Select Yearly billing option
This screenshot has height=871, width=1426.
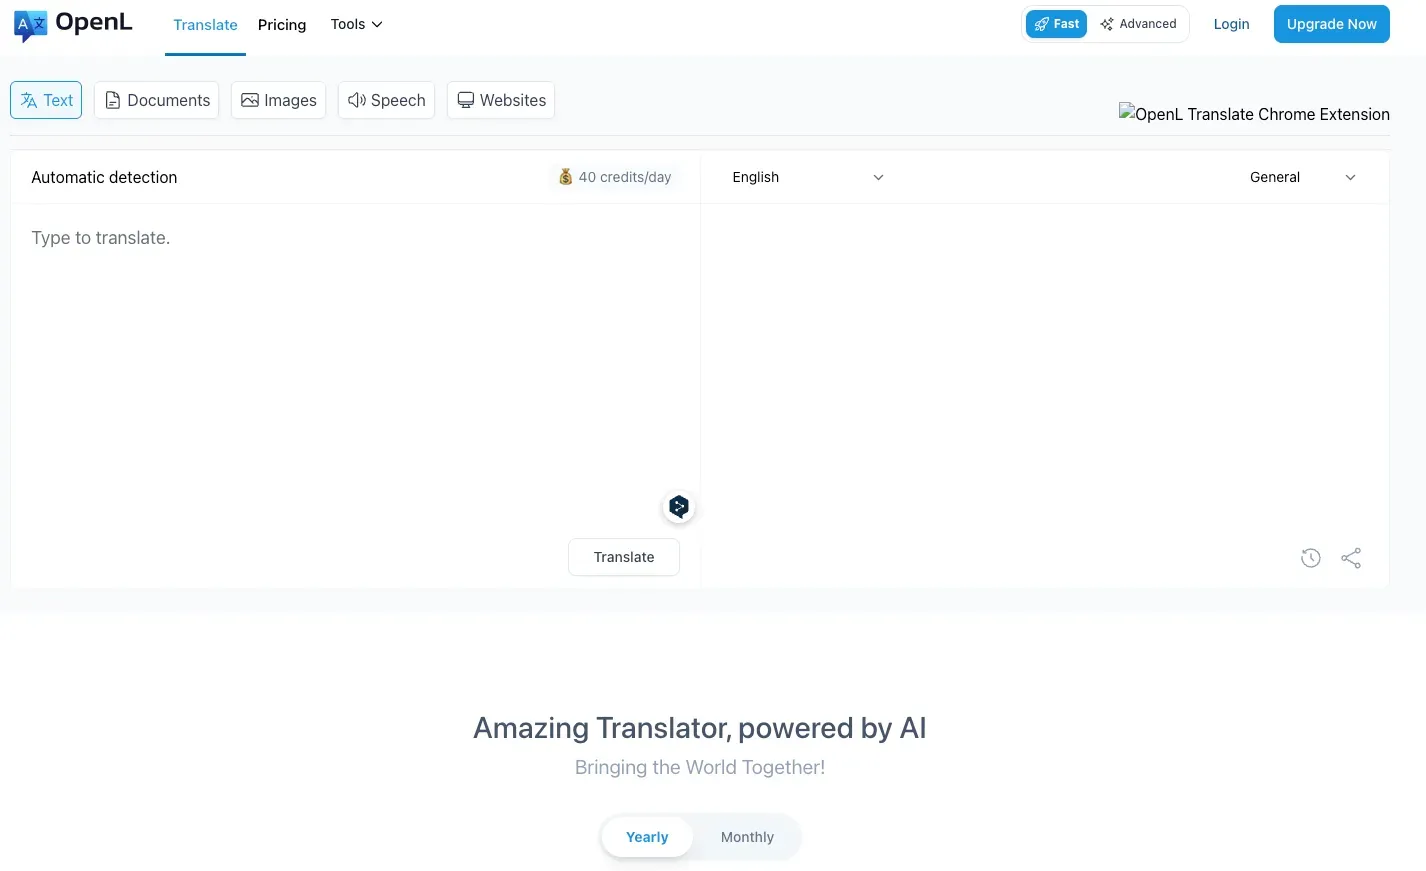tap(647, 837)
